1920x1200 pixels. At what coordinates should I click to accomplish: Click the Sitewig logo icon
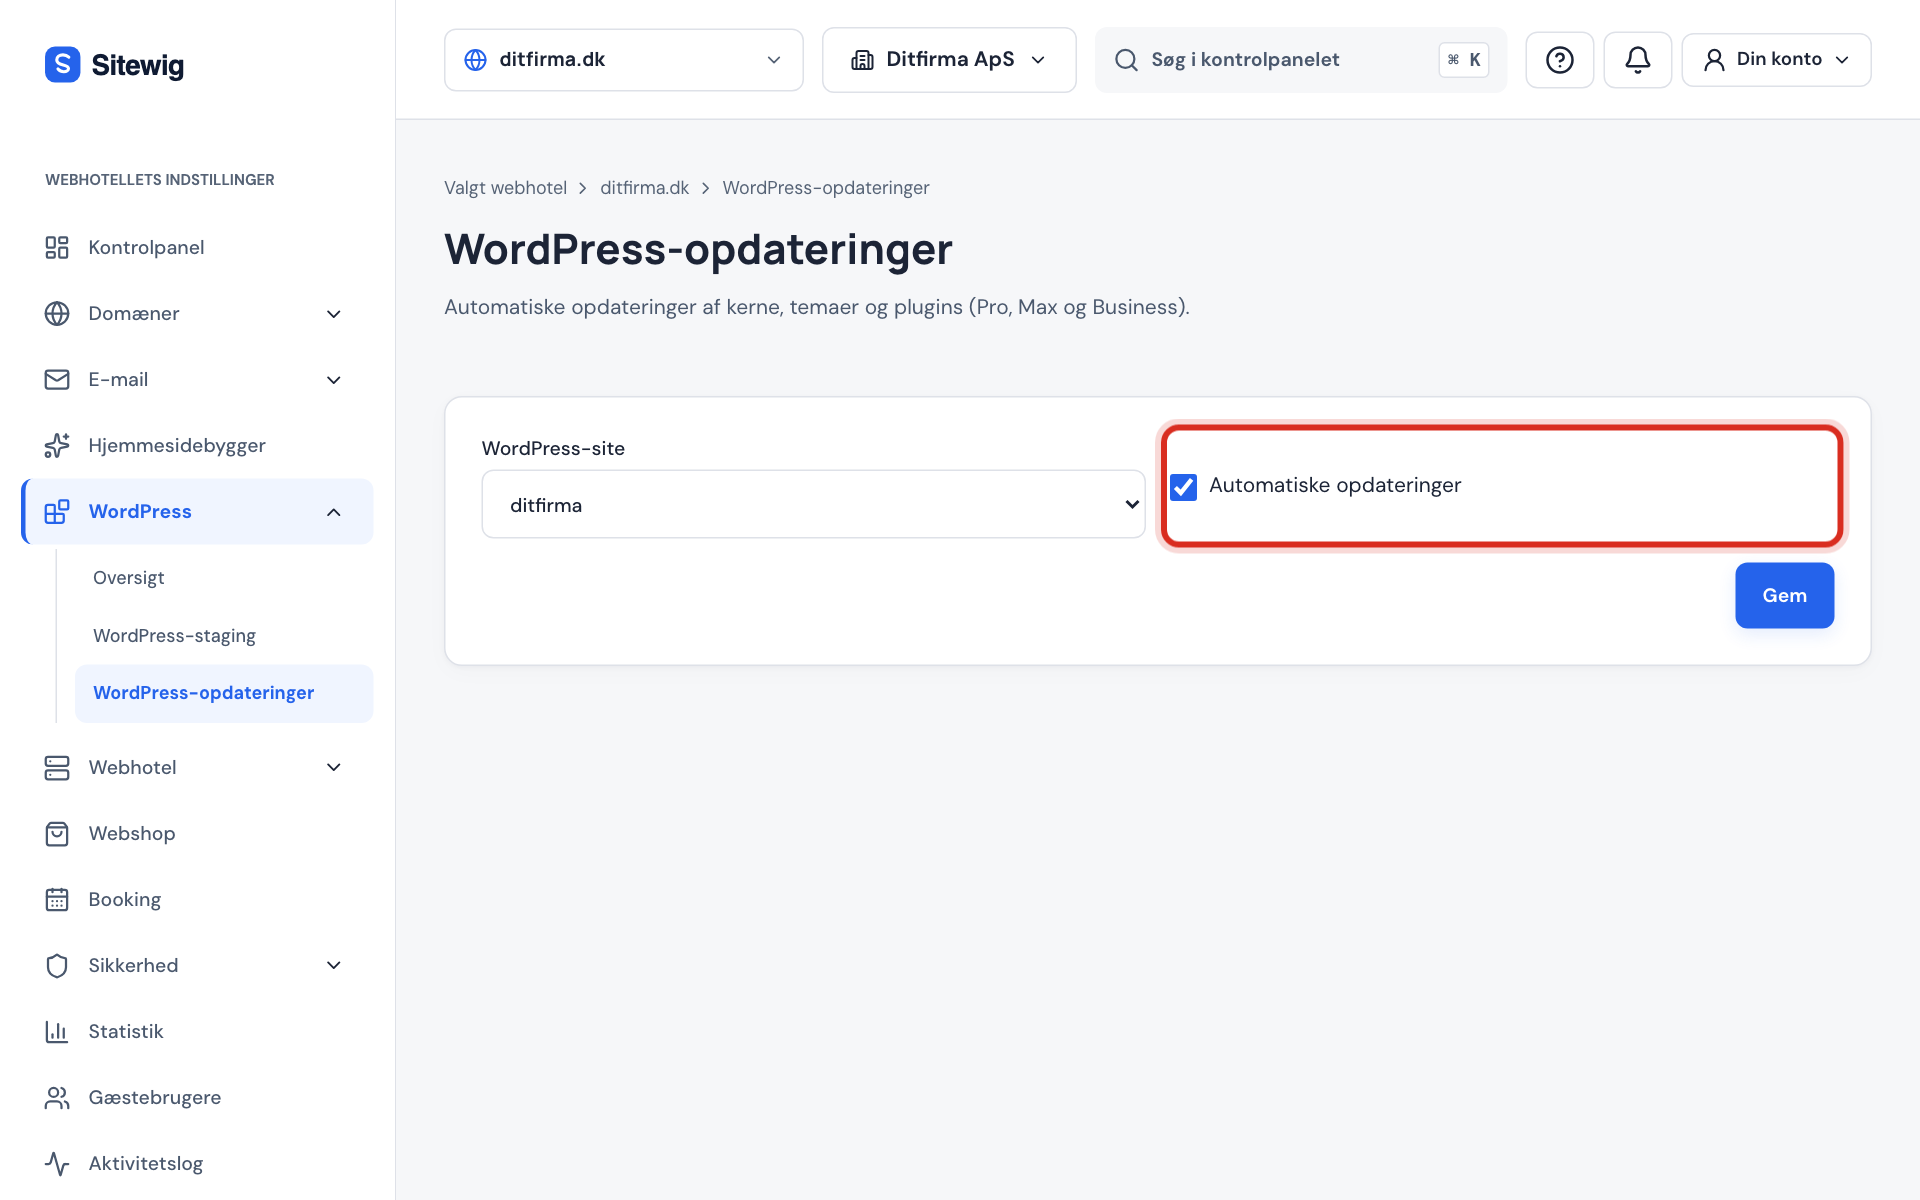coord(62,65)
